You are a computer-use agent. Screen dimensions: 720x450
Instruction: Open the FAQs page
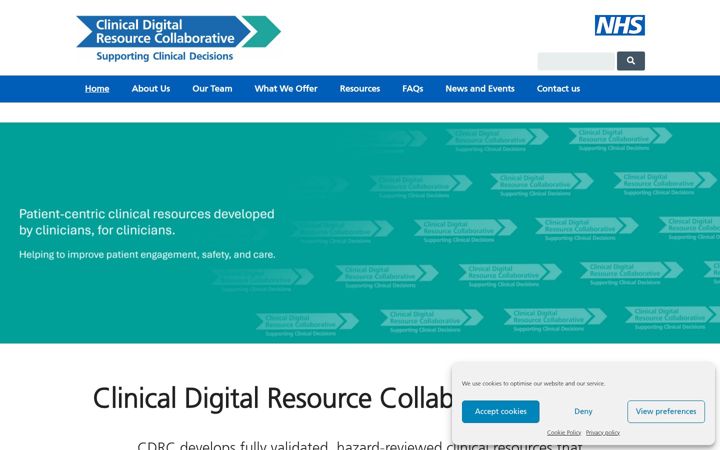[x=412, y=89]
